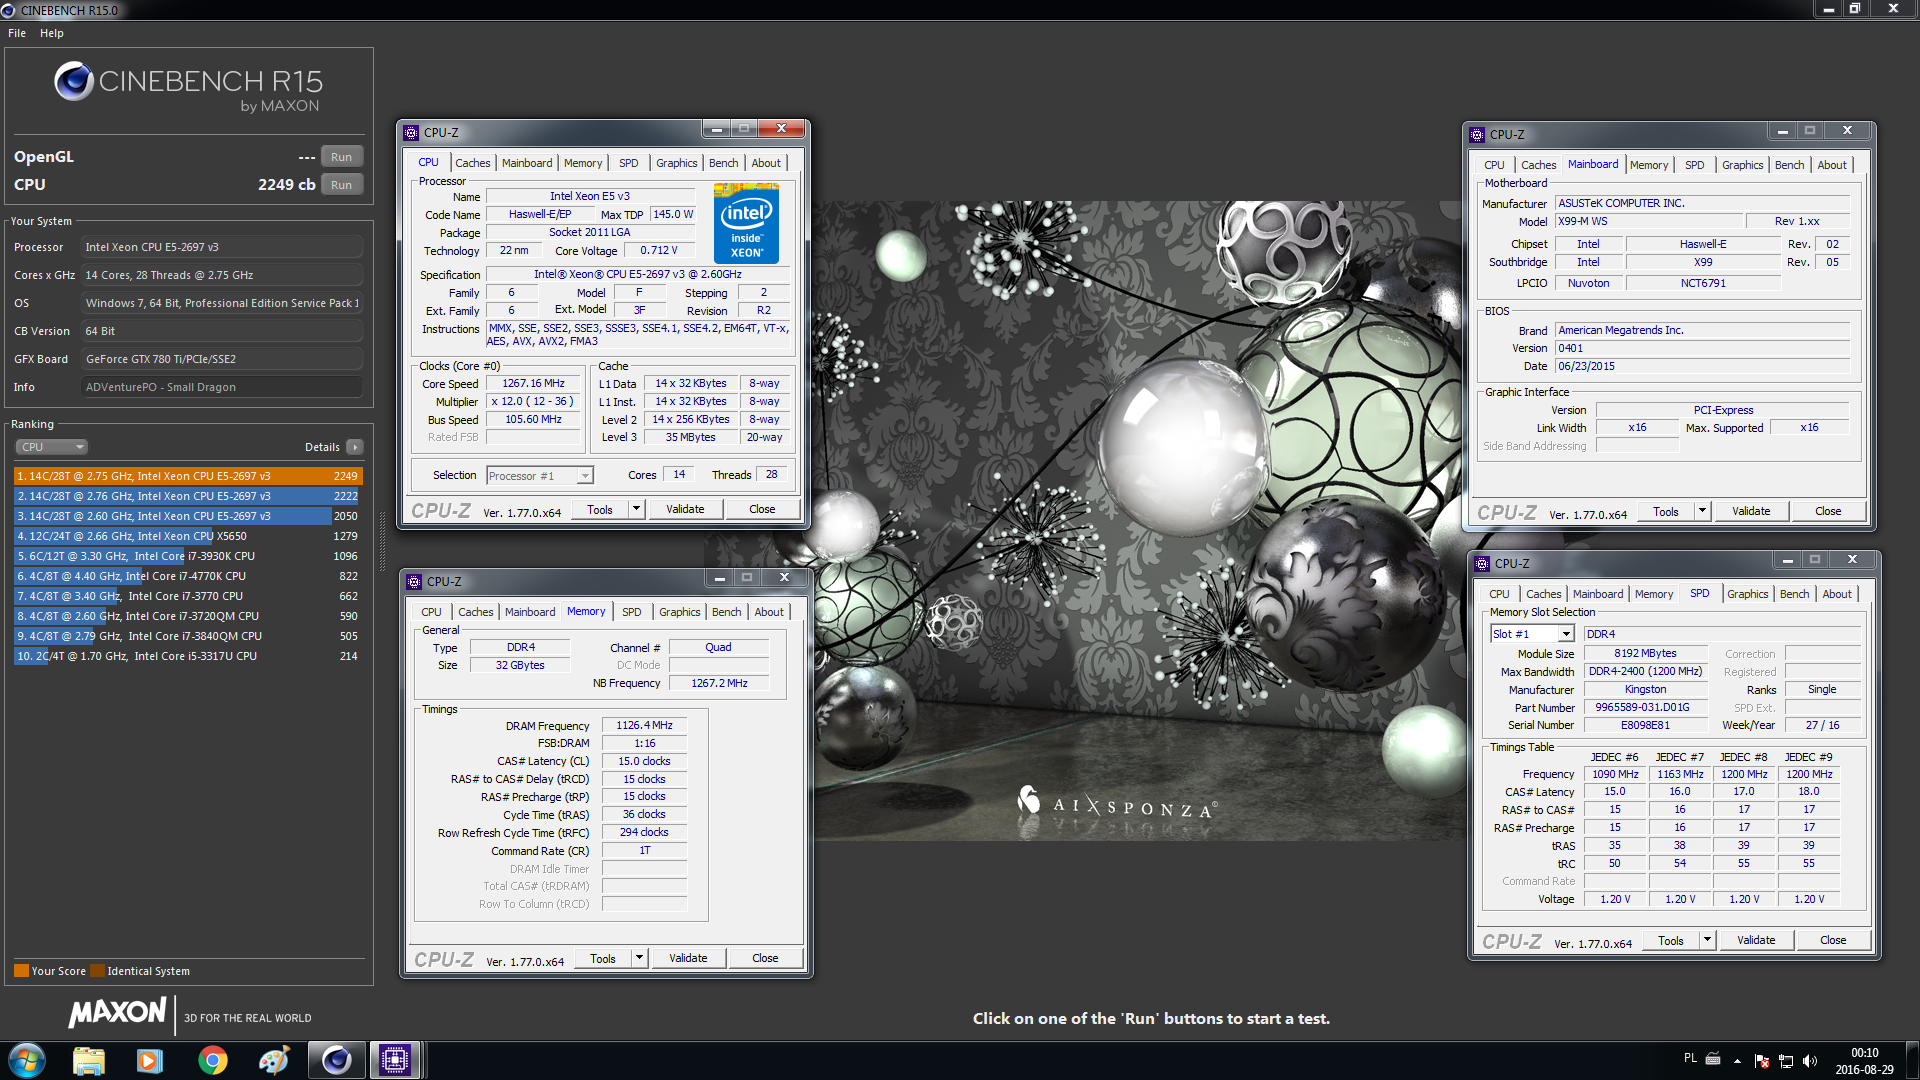Image resolution: width=1920 pixels, height=1080 pixels.
Task: Click Close in CPU-Z Memory window
Action: coord(765,958)
